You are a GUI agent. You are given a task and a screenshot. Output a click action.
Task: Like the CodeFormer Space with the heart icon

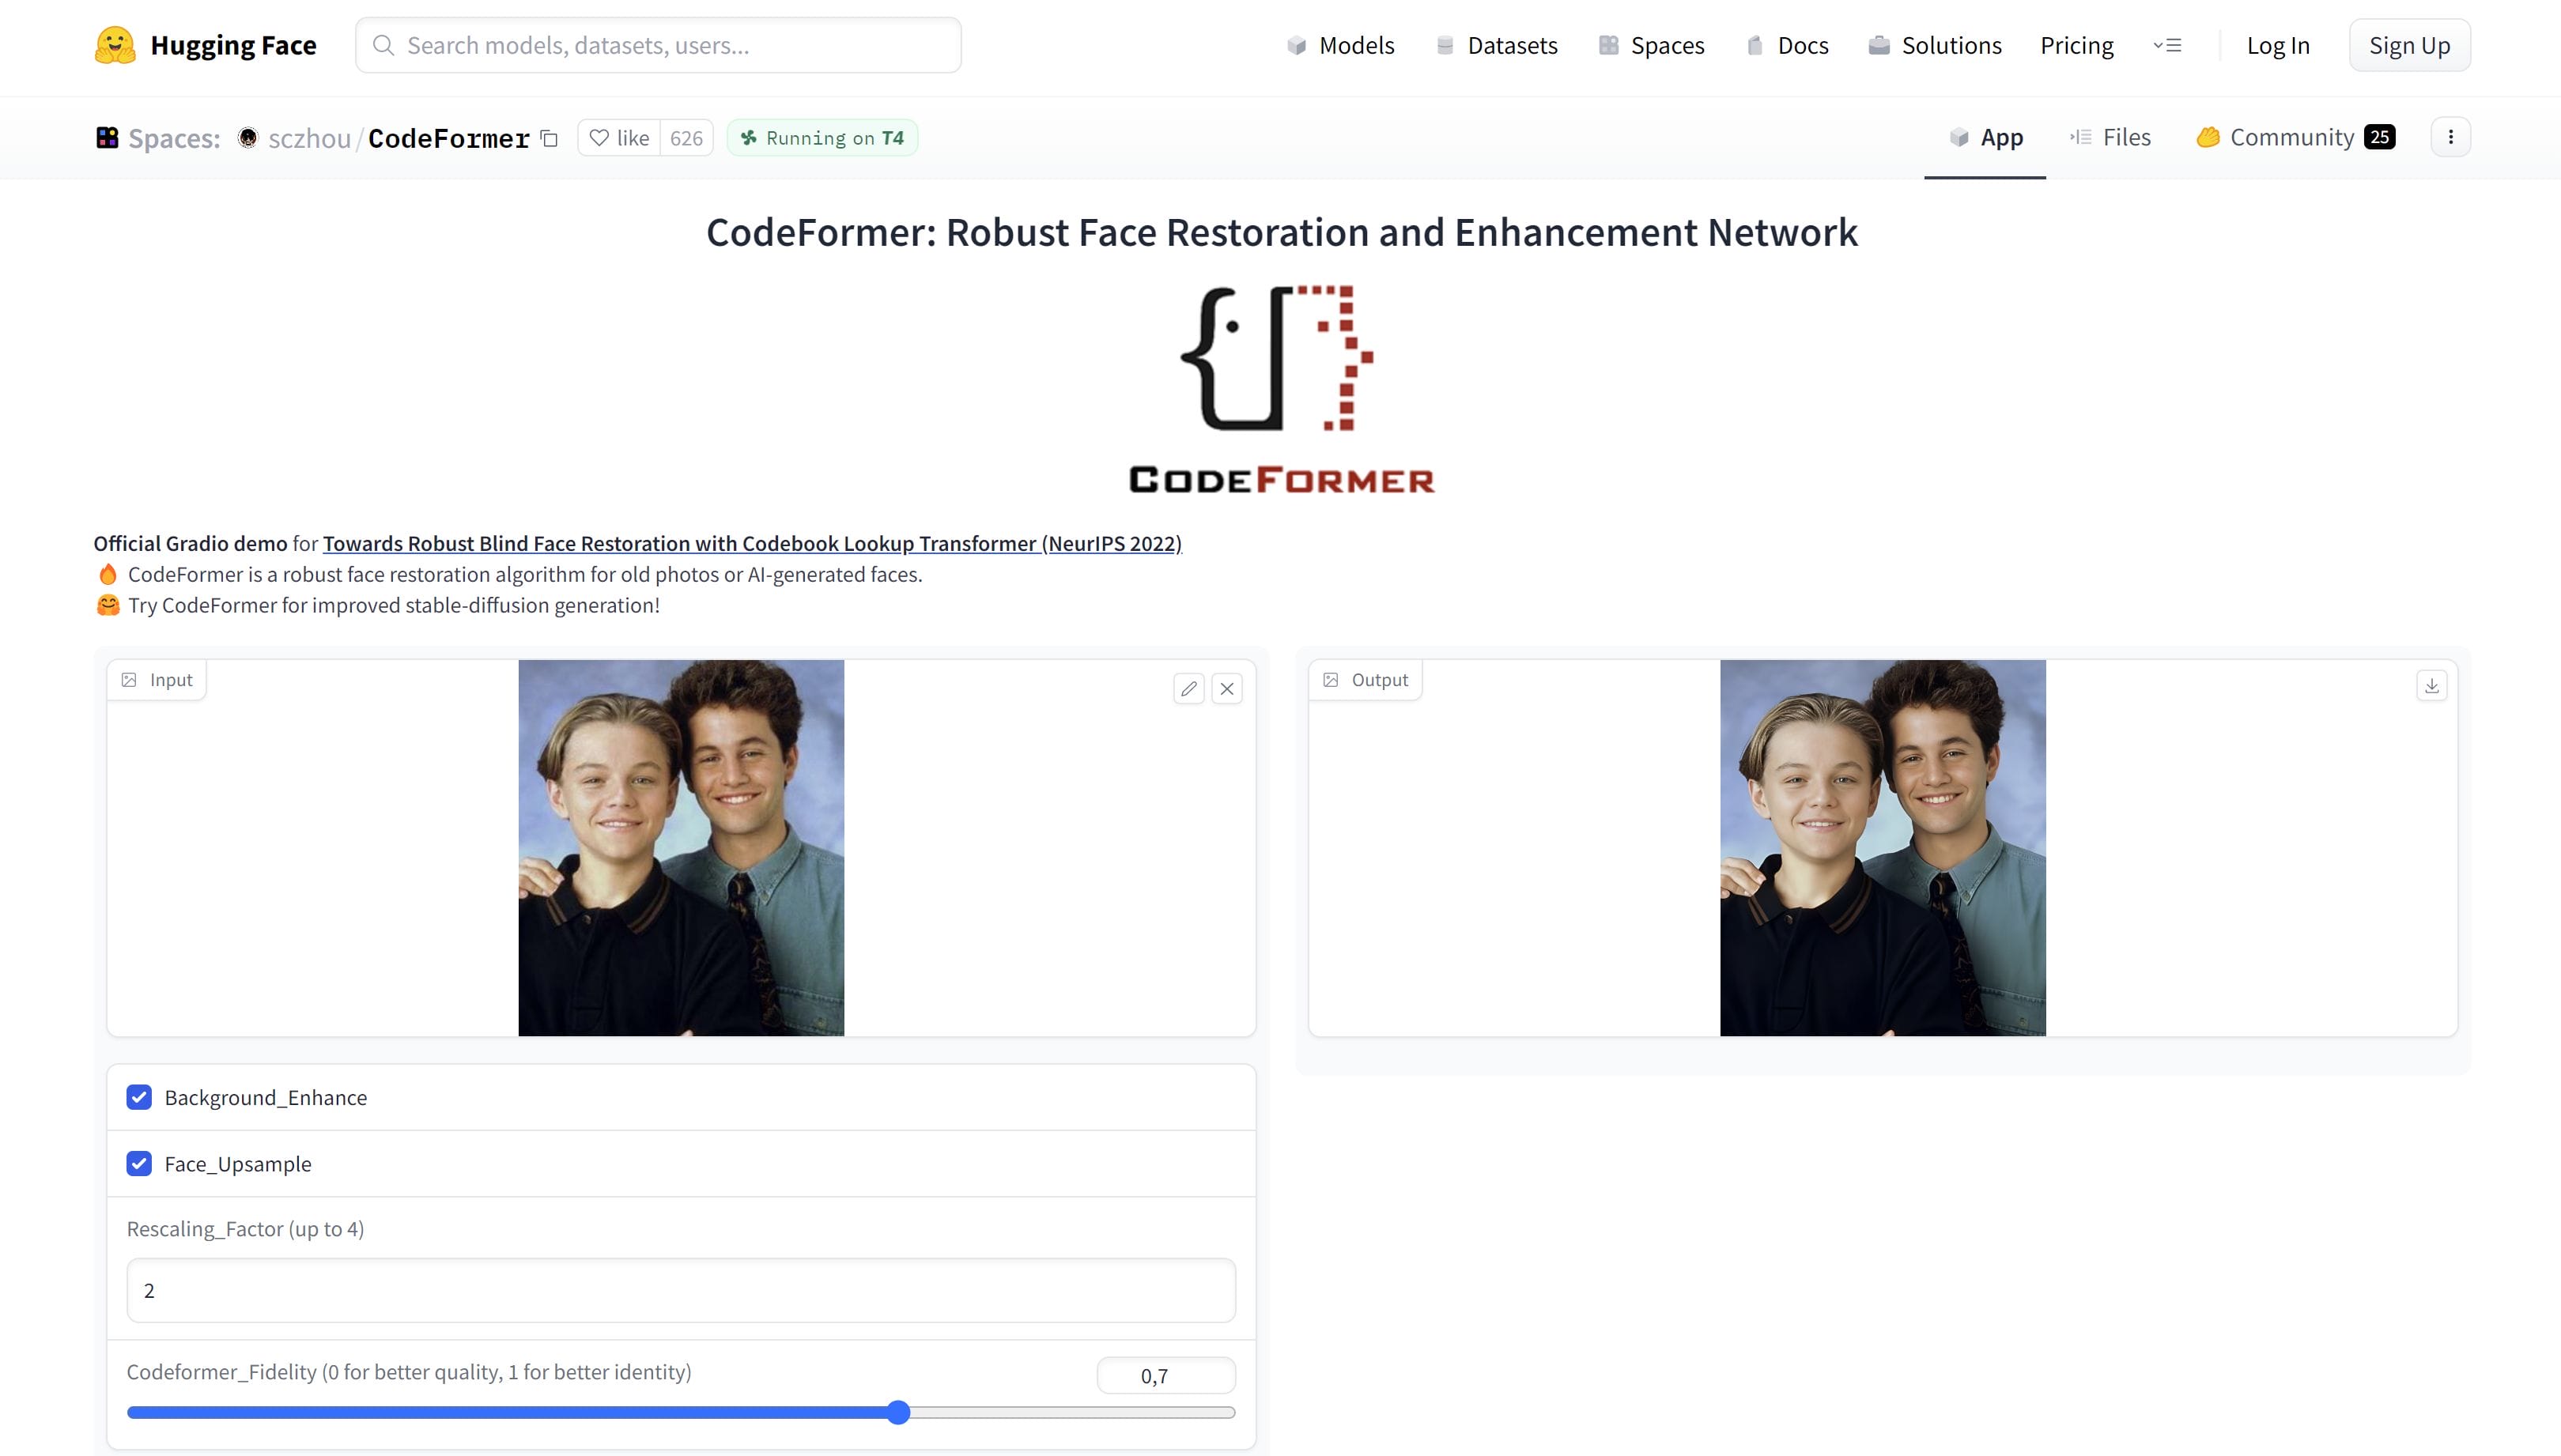pyautogui.click(x=599, y=138)
